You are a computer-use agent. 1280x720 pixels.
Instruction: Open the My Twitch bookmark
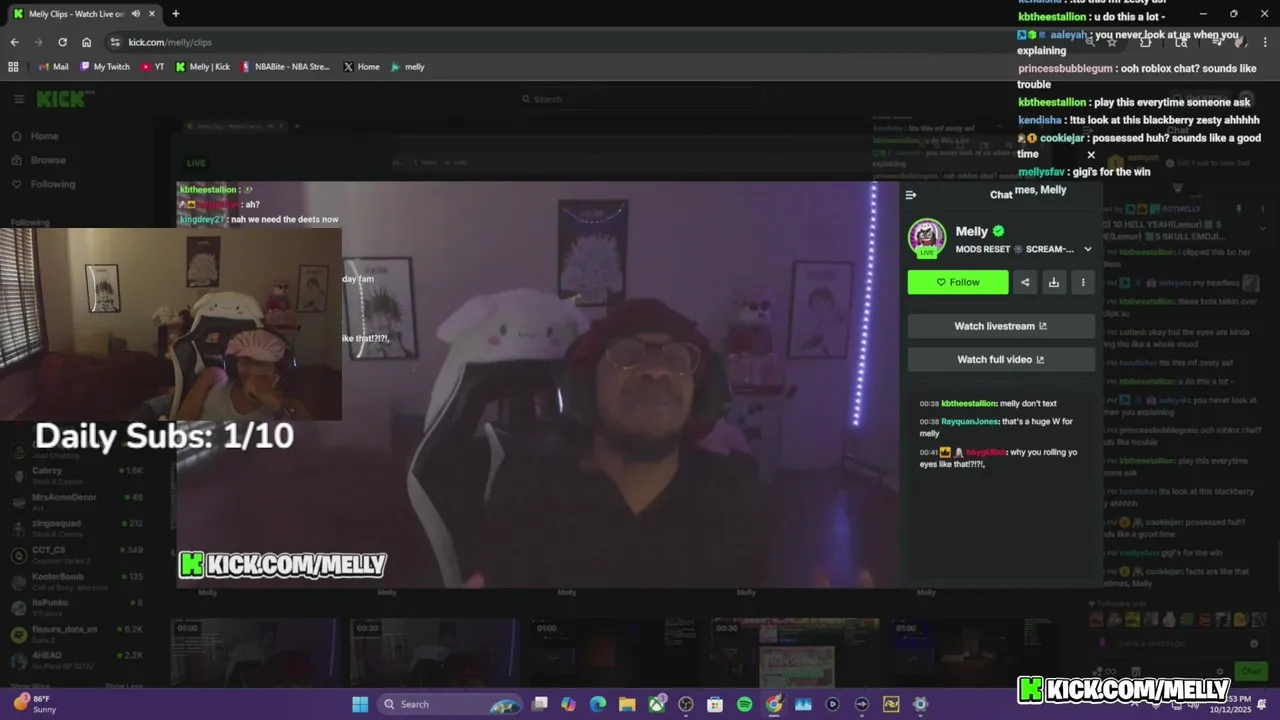105,67
